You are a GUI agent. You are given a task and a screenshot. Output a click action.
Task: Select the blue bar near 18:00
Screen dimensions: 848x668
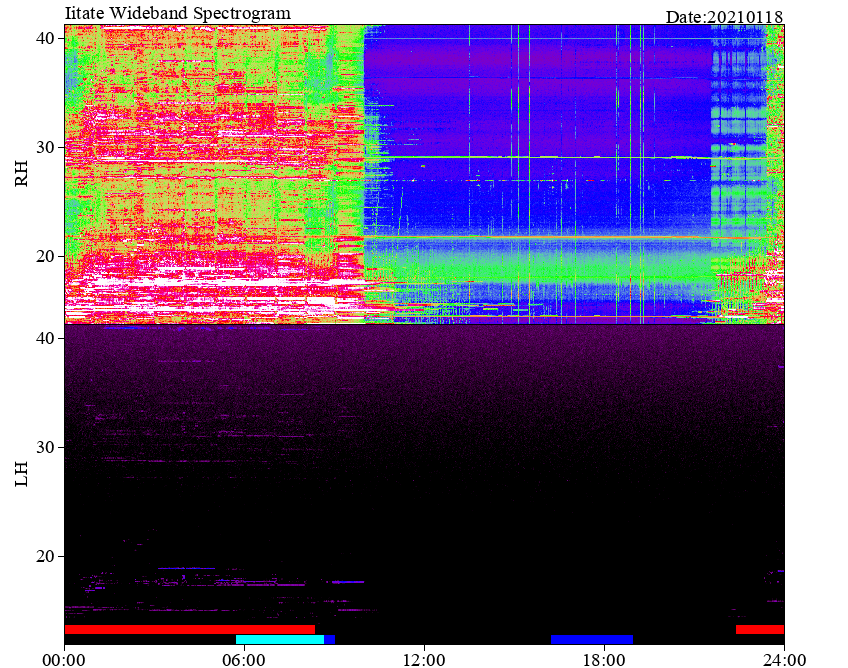coord(592,639)
